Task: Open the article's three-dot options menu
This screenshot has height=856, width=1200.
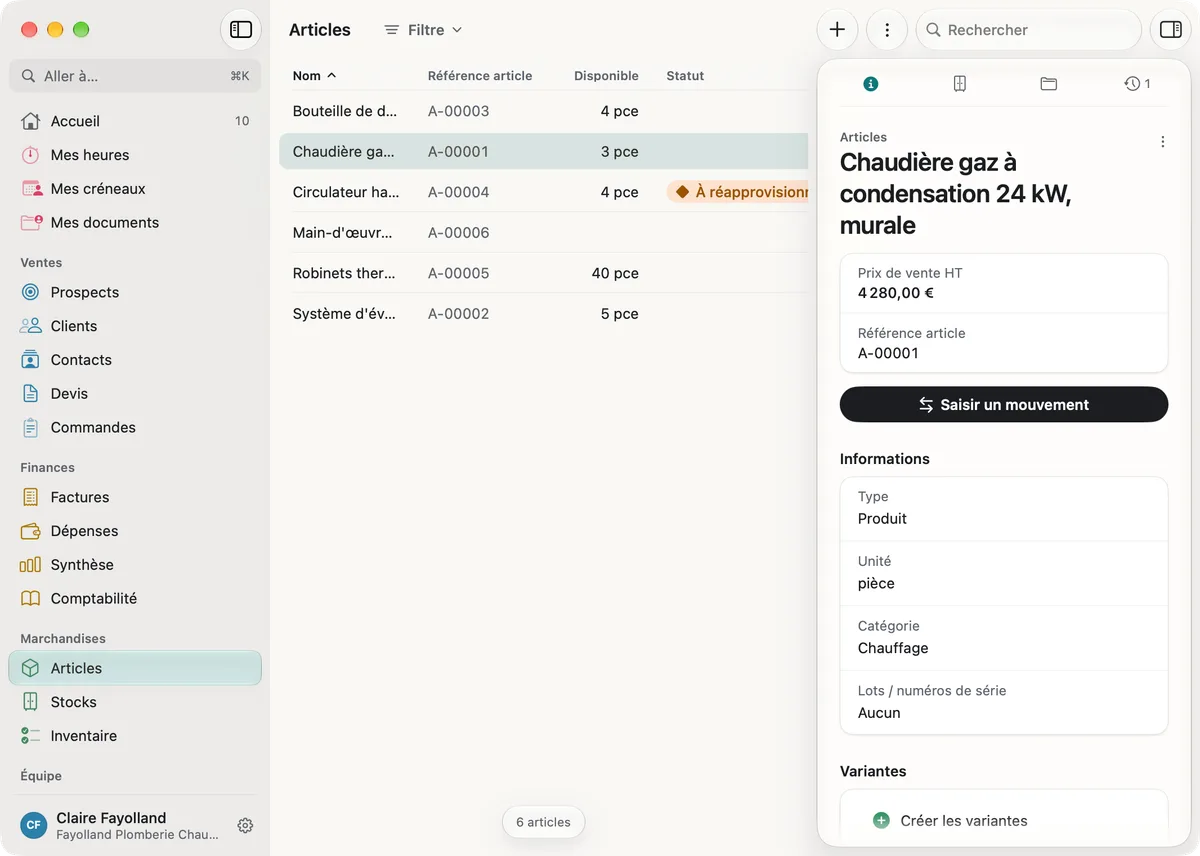Action: 1162,142
